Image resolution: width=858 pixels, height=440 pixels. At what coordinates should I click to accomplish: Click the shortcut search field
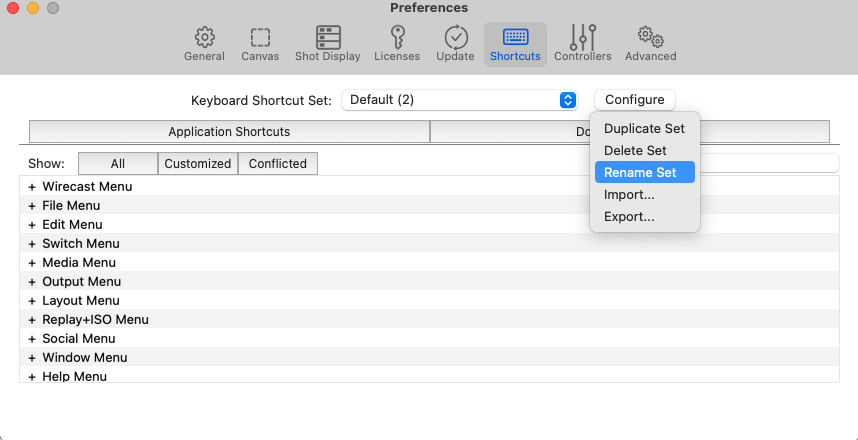(x=769, y=163)
